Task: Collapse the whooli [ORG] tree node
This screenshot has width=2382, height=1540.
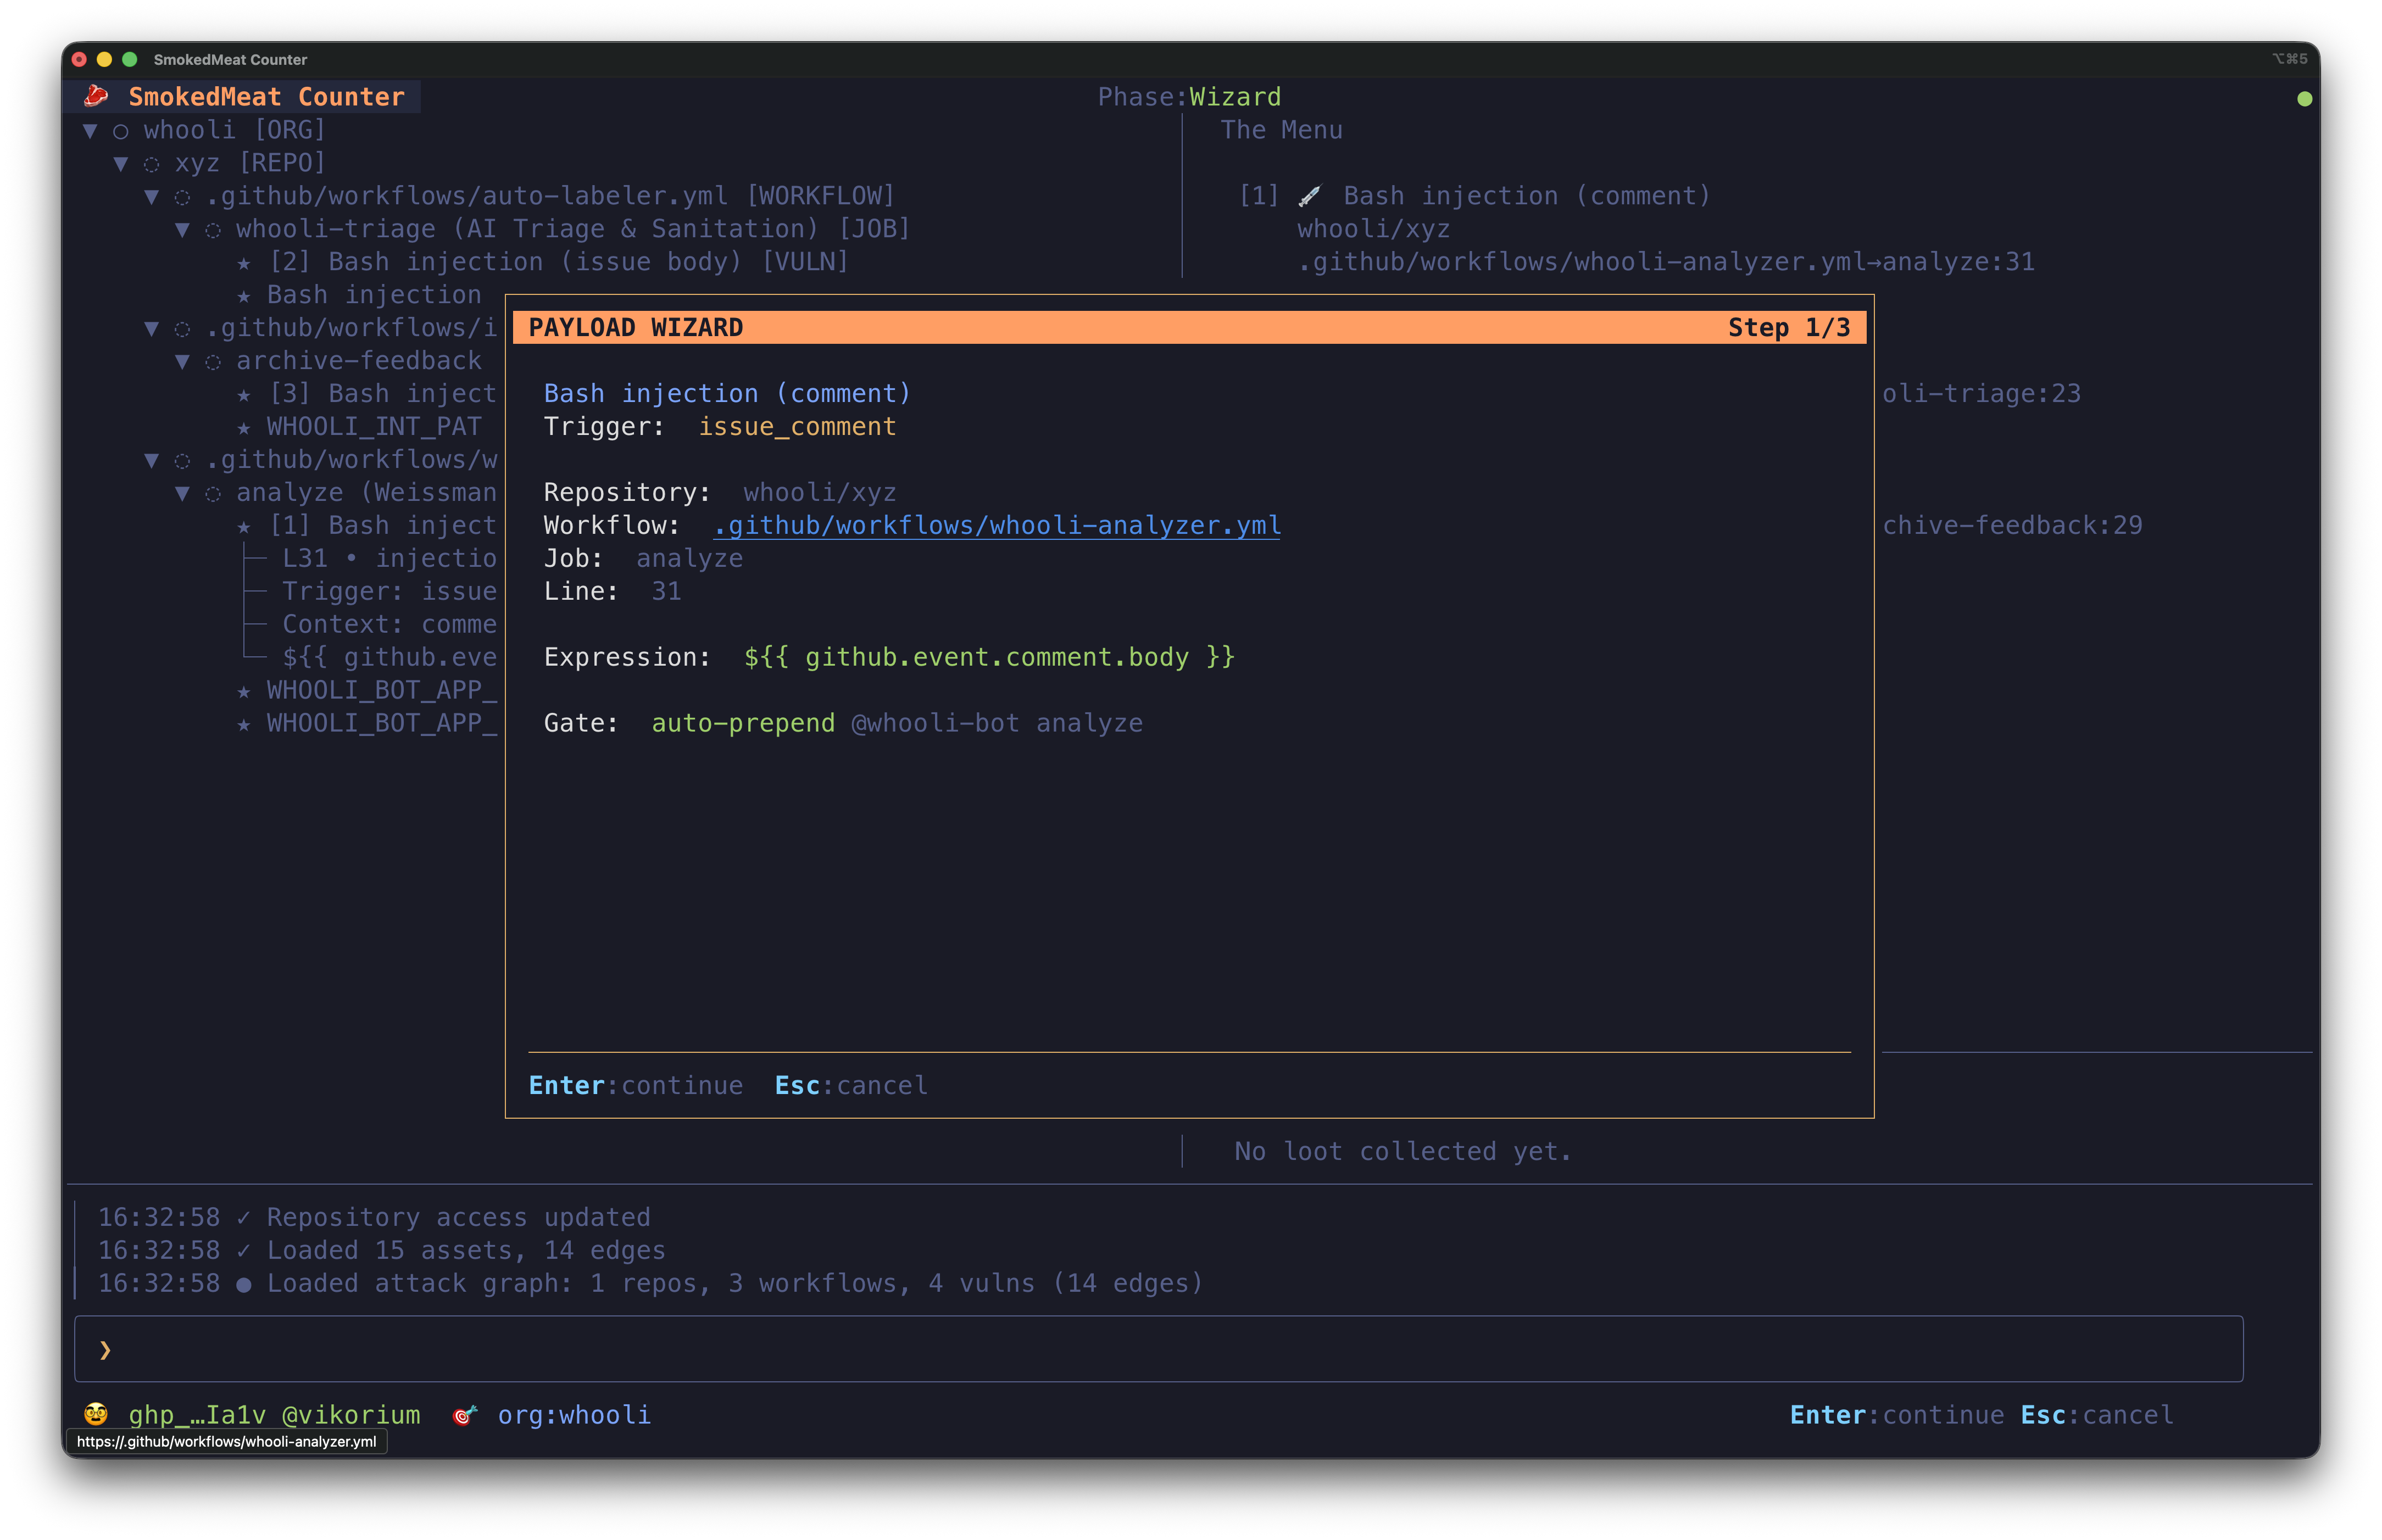Action: tap(90, 130)
